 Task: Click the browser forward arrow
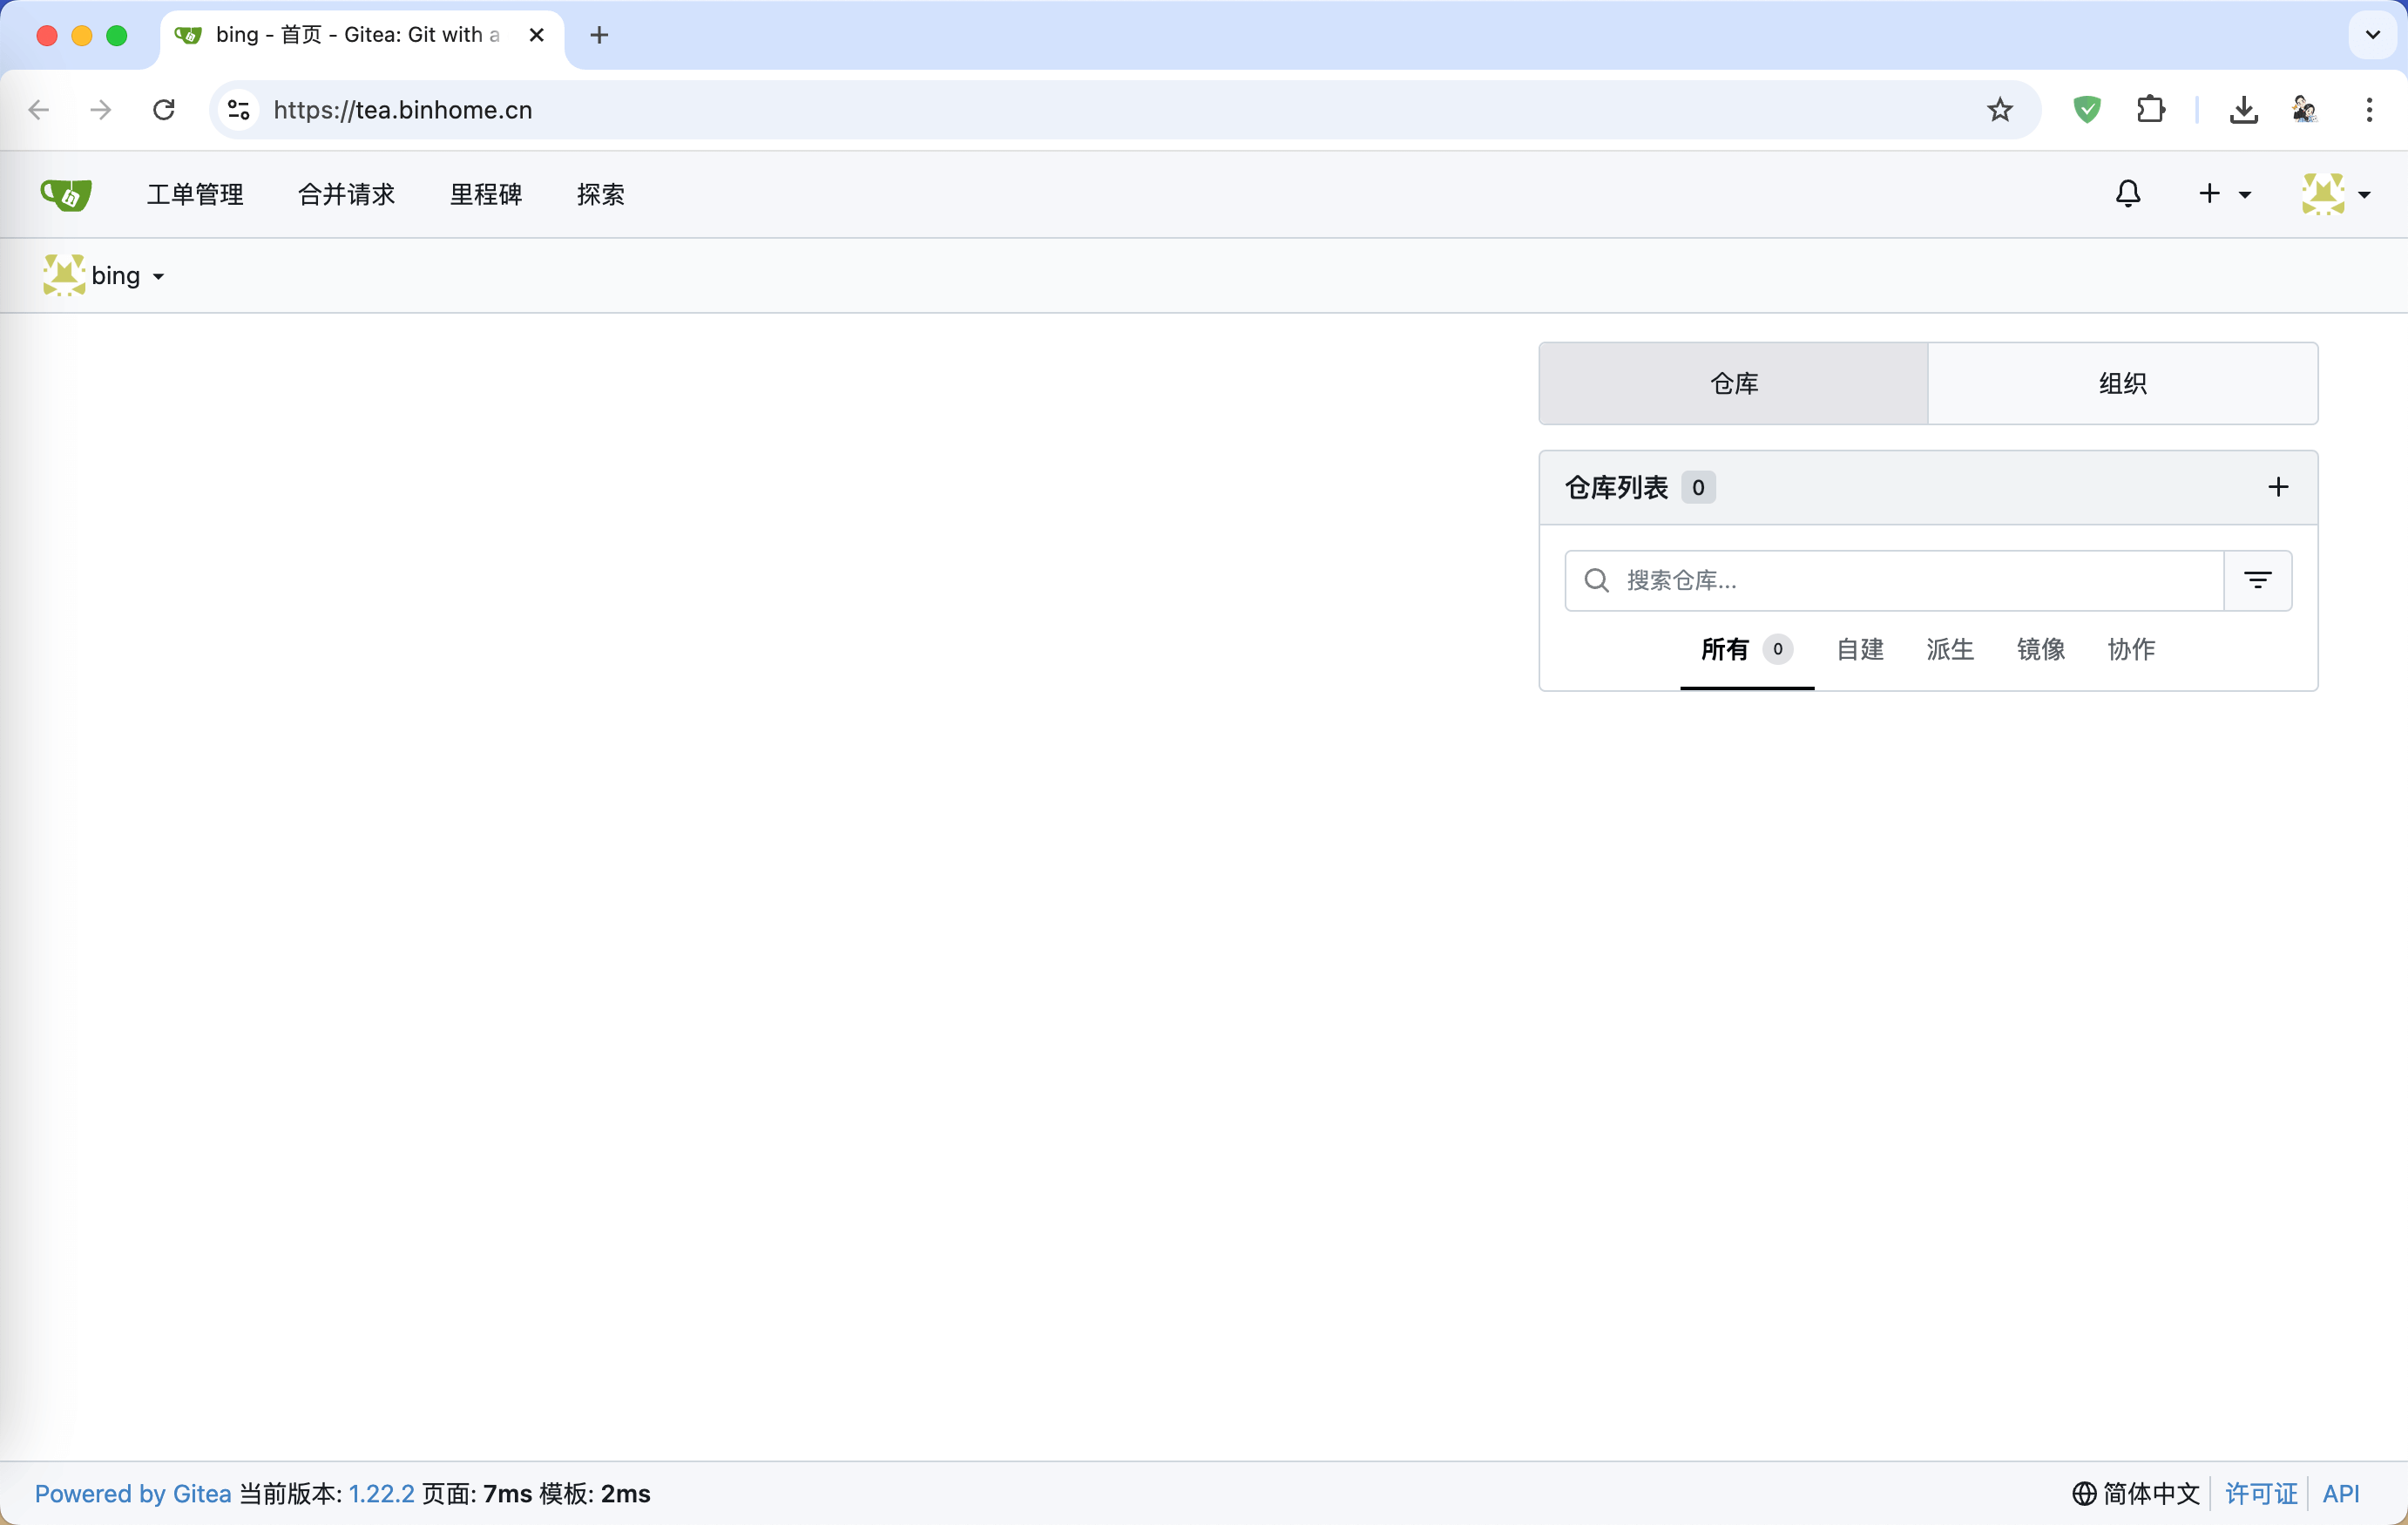(101, 110)
